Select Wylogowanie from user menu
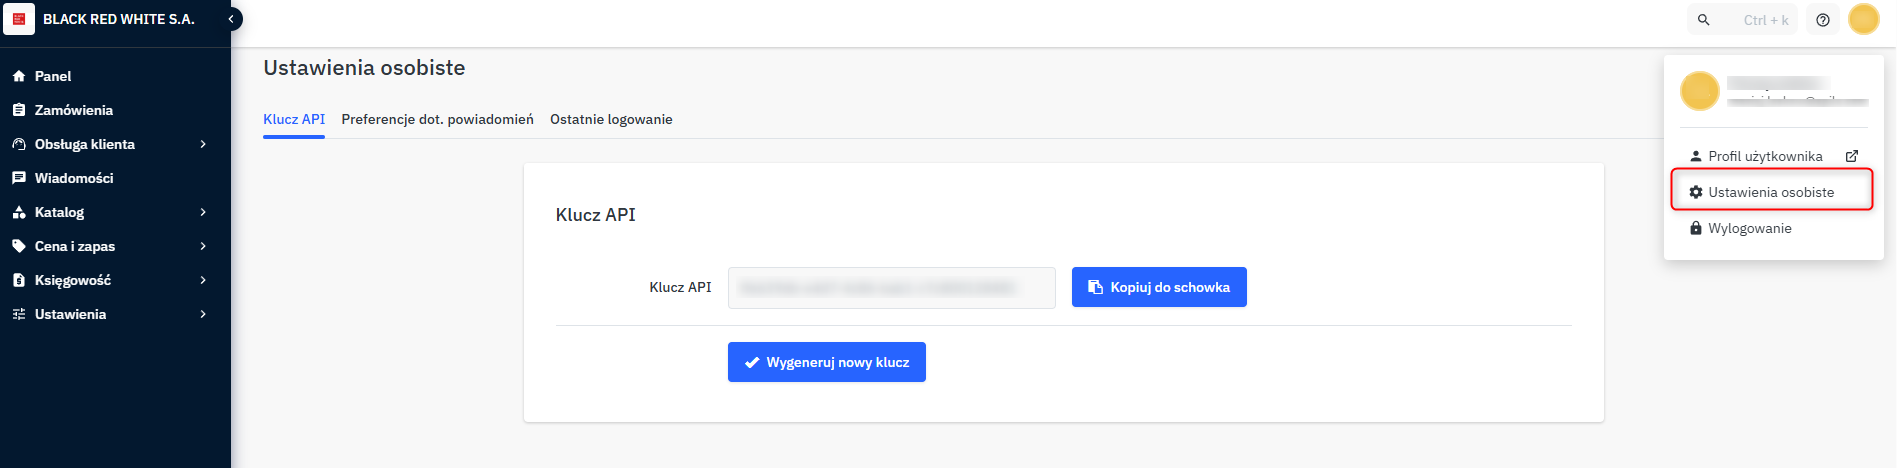Screen dimensions: 1897x468 coord(1749,228)
